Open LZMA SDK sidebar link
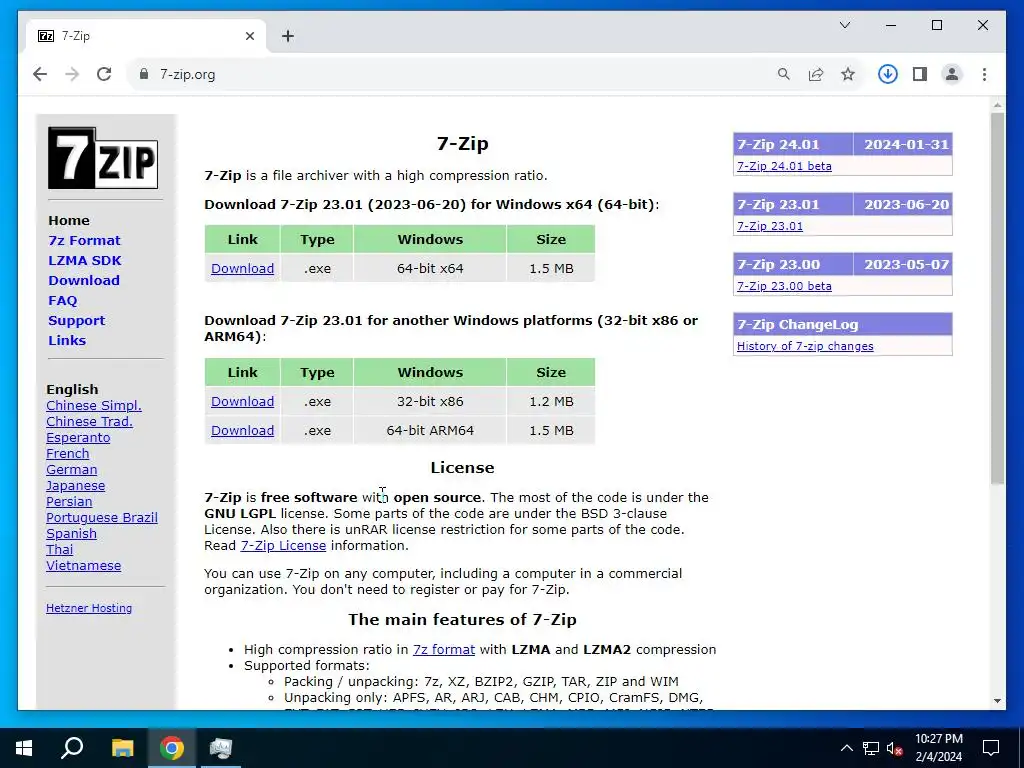This screenshot has height=768, width=1024. click(85, 261)
